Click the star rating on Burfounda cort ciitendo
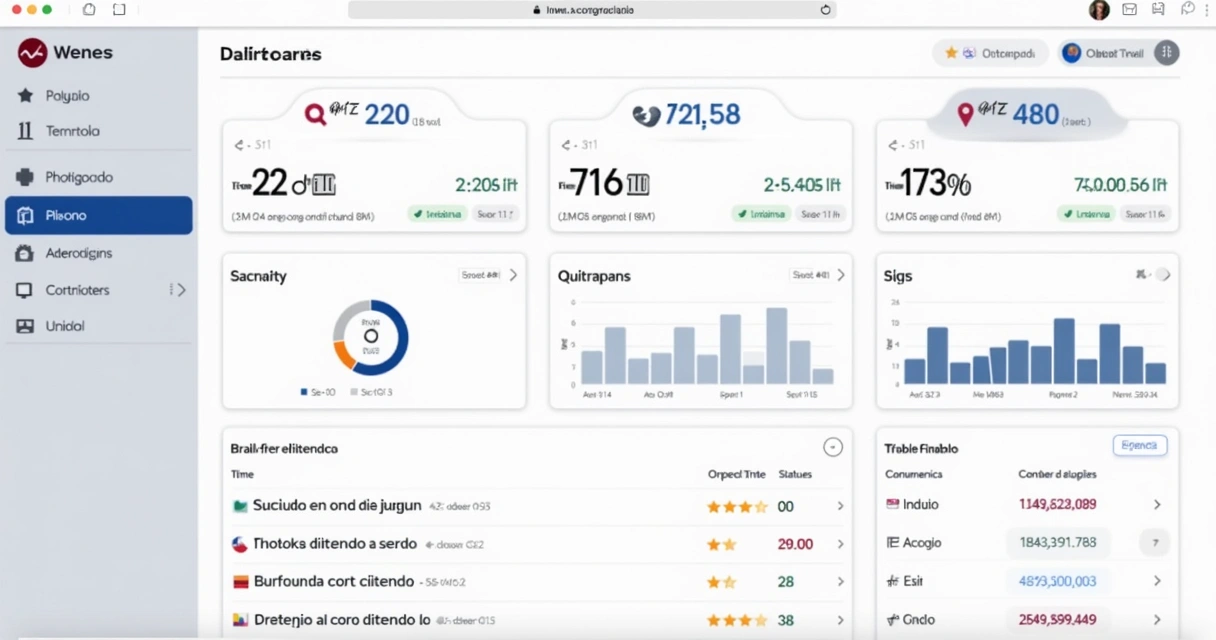 [x=722, y=582]
